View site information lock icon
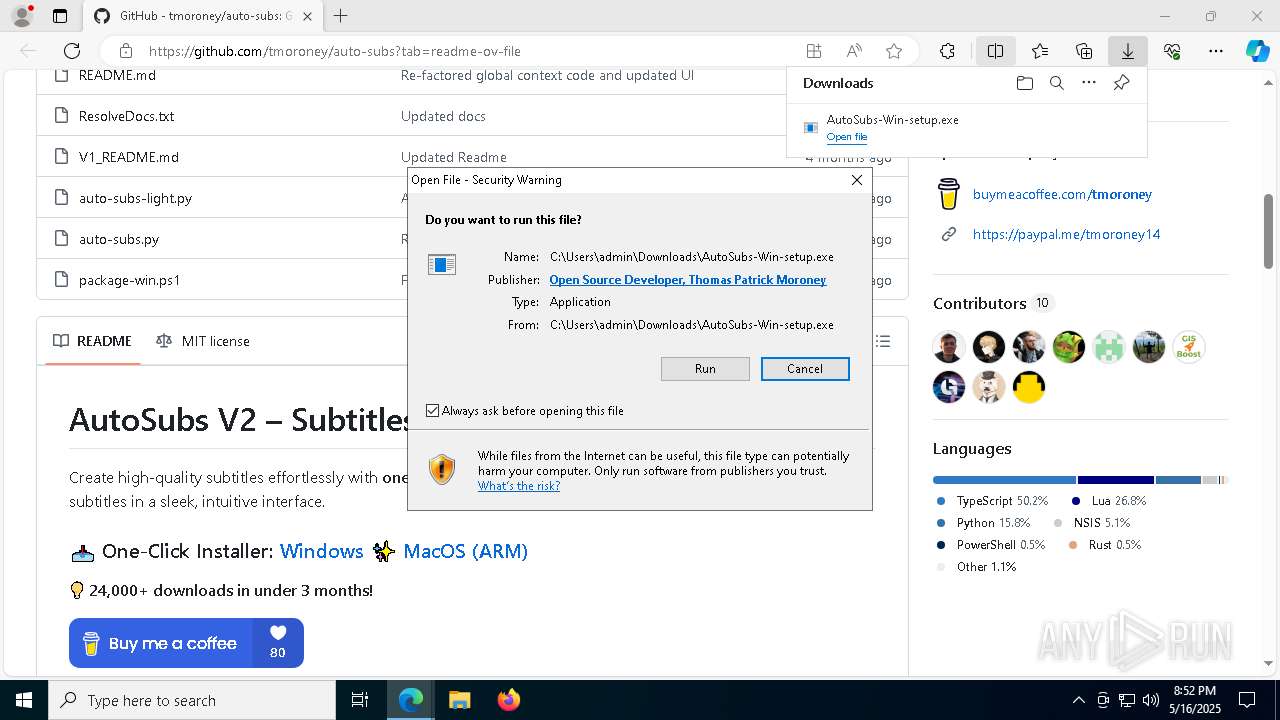Screen dimensions: 1280x720 point(125,51)
